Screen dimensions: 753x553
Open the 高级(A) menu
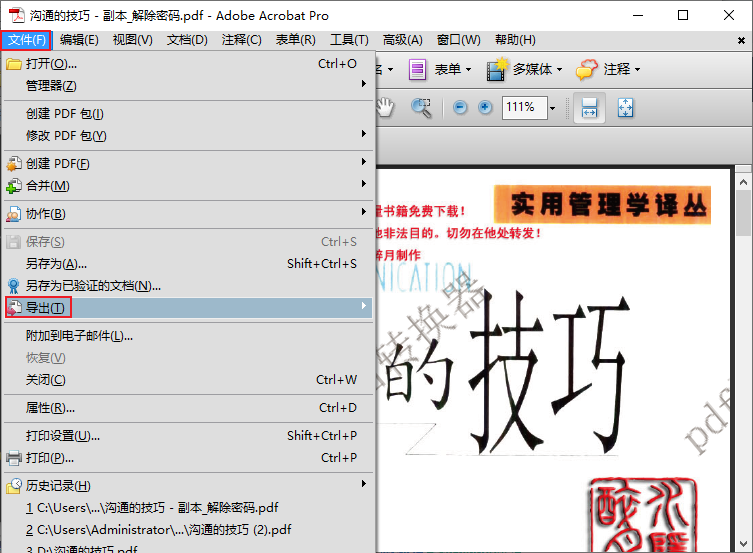pos(402,40)
